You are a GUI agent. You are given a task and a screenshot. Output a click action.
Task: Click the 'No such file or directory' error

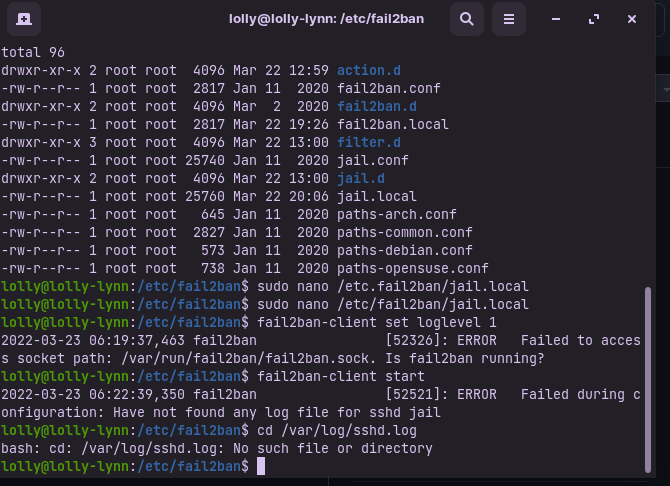(333, 448)
